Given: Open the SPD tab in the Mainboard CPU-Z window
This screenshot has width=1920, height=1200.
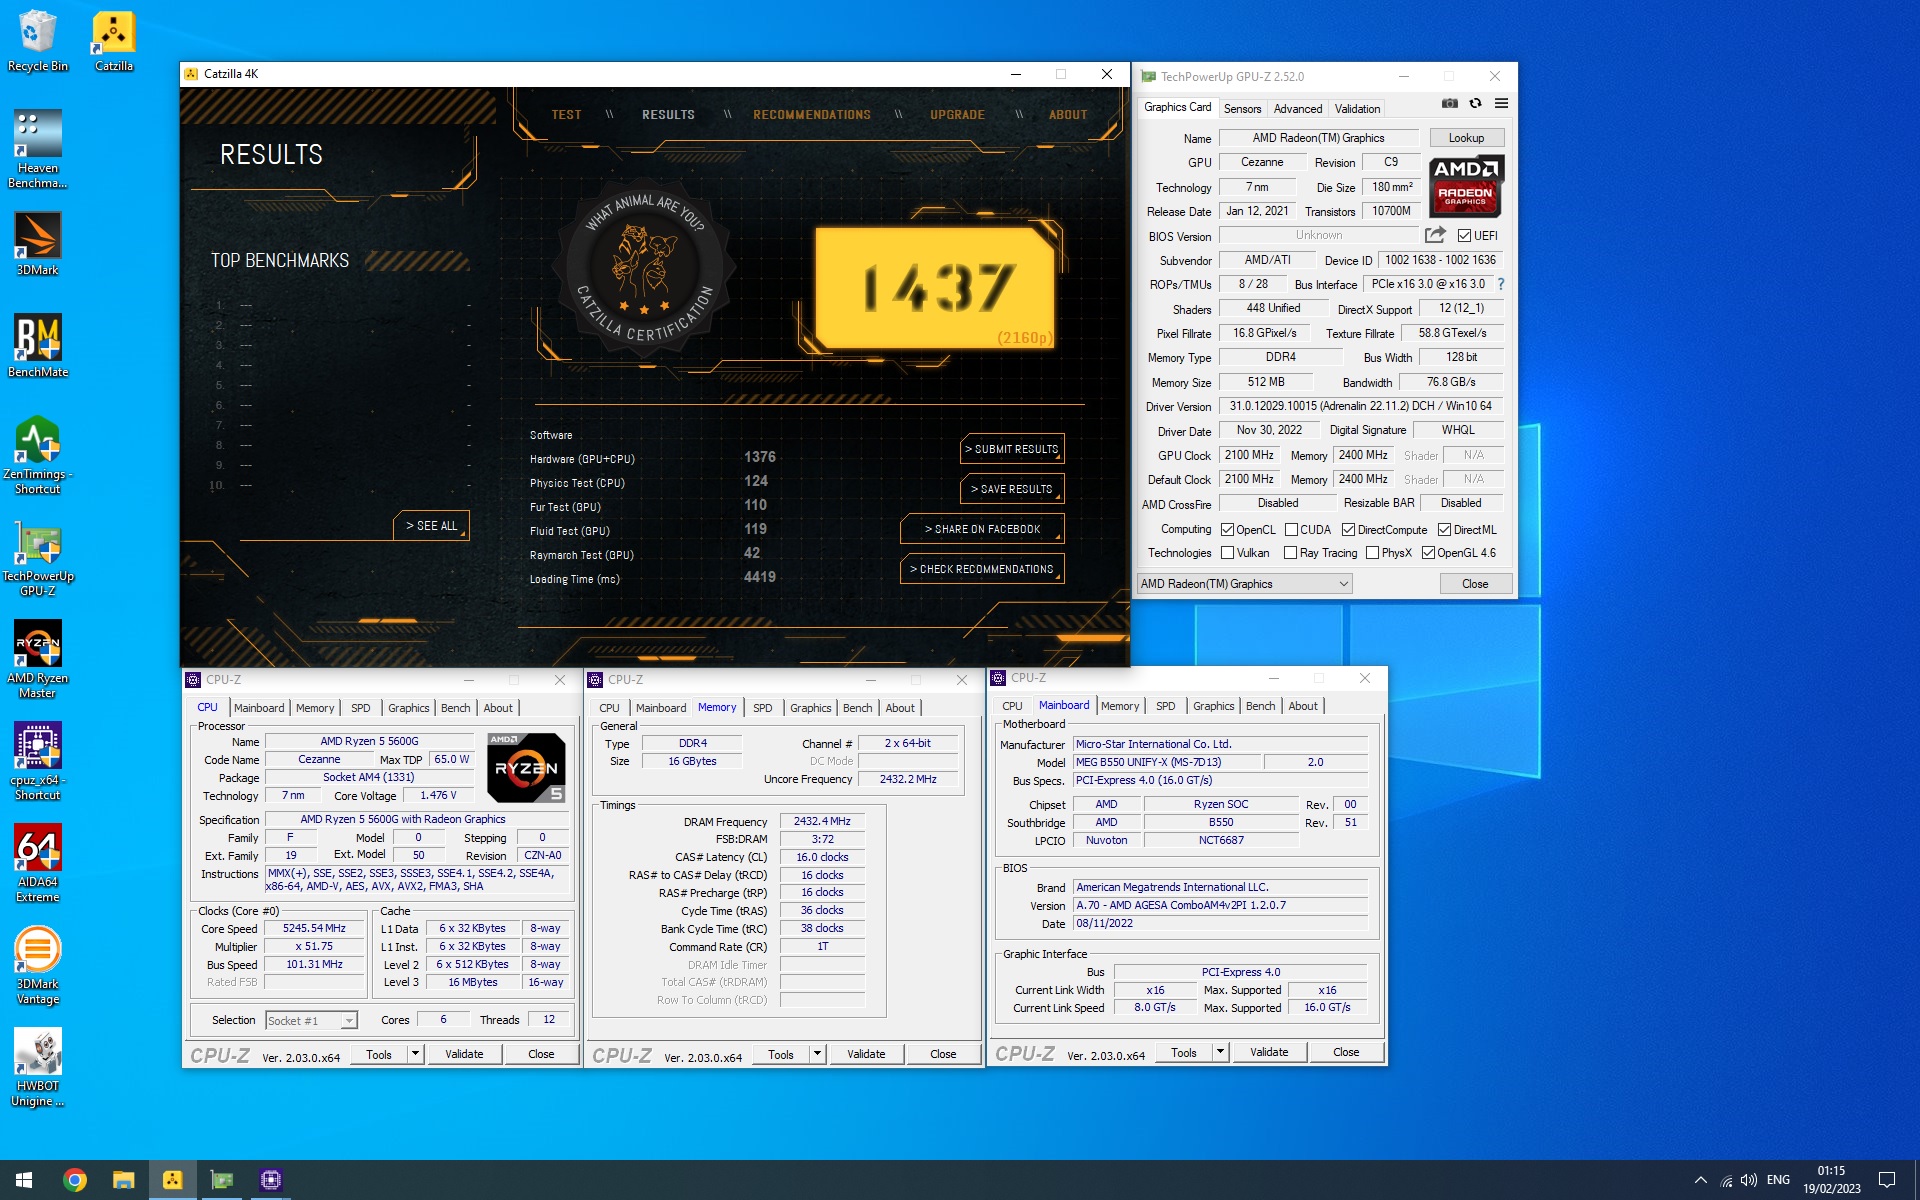Looking at the screenshot, I should click(1165, 706).
